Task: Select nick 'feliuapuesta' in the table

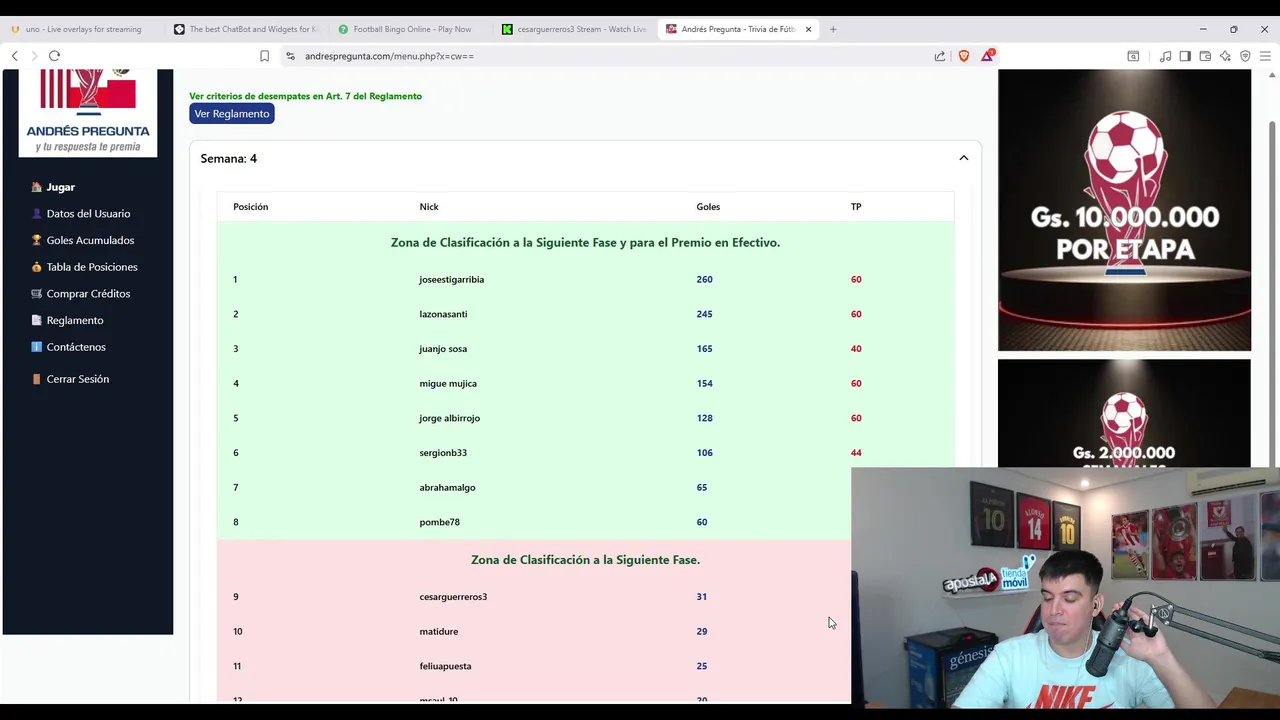Action: [x=445, y=666]
